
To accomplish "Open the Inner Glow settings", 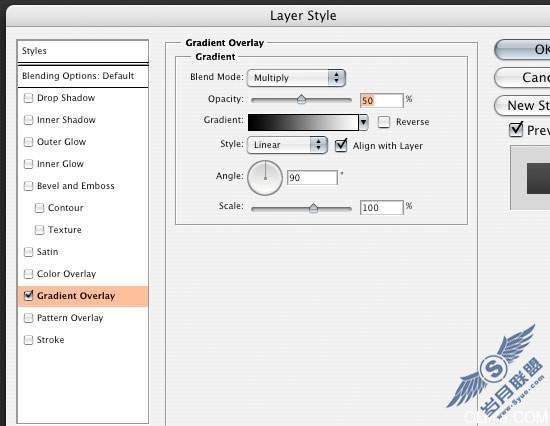I will (60, 164).
